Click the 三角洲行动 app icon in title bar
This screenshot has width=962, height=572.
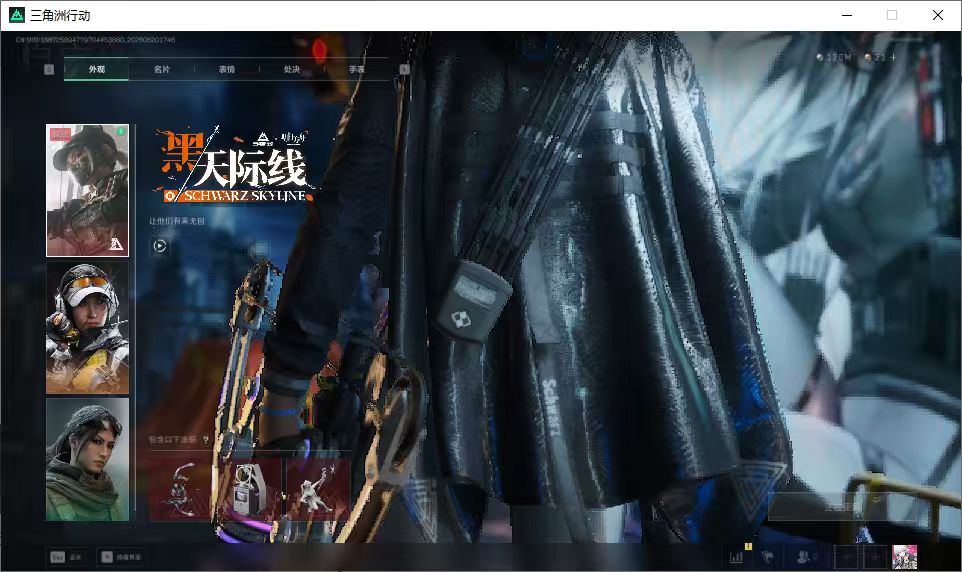[x=17, y=15]
